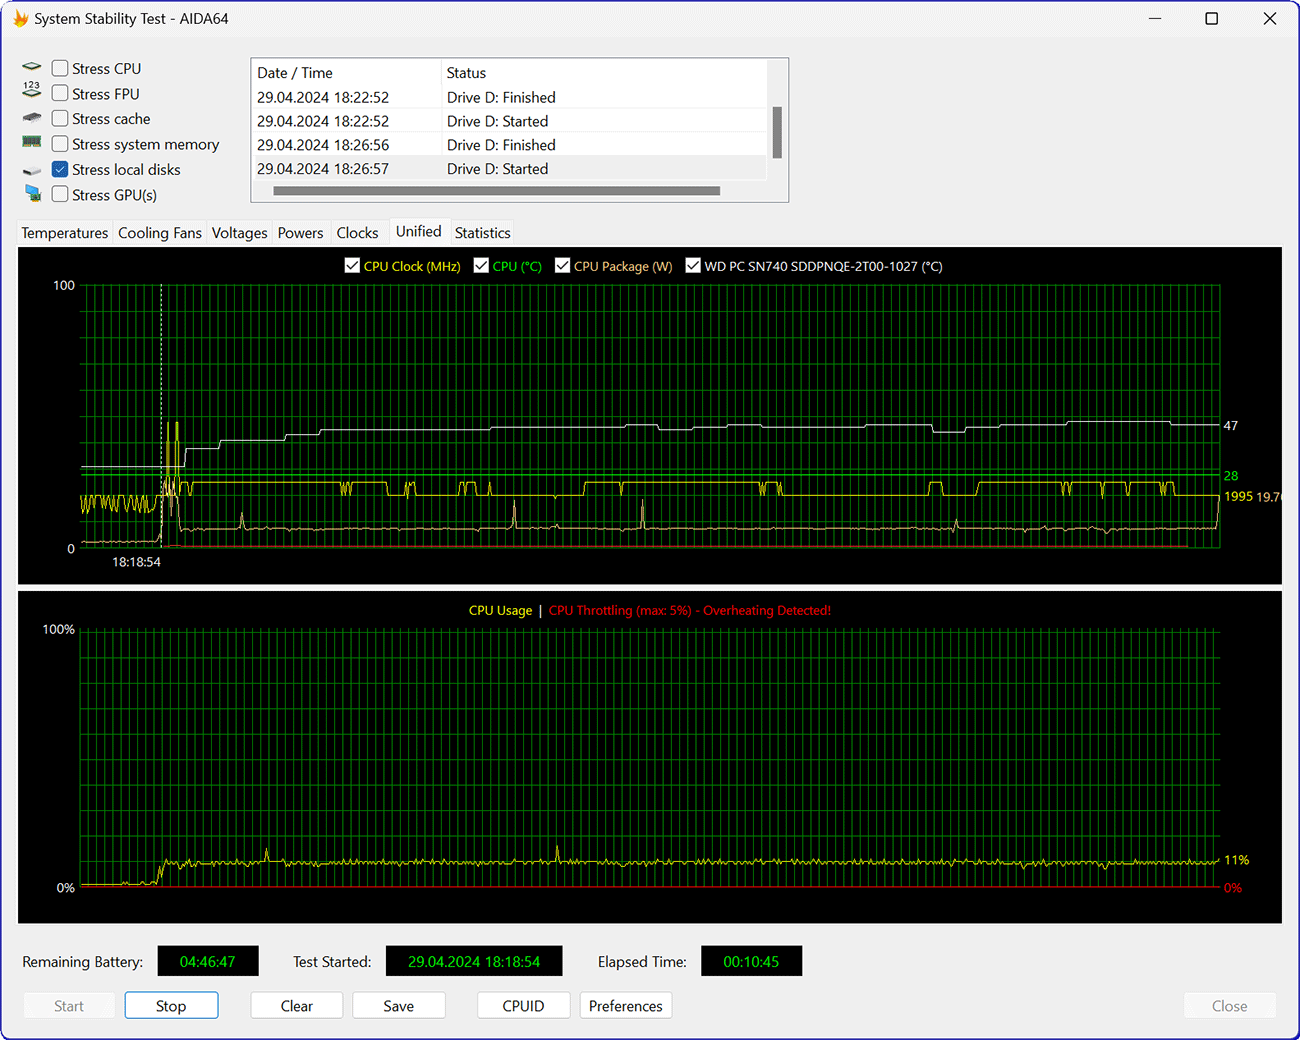Click the CPU chip icon beside Stress CPU

(x=32, y=67)
